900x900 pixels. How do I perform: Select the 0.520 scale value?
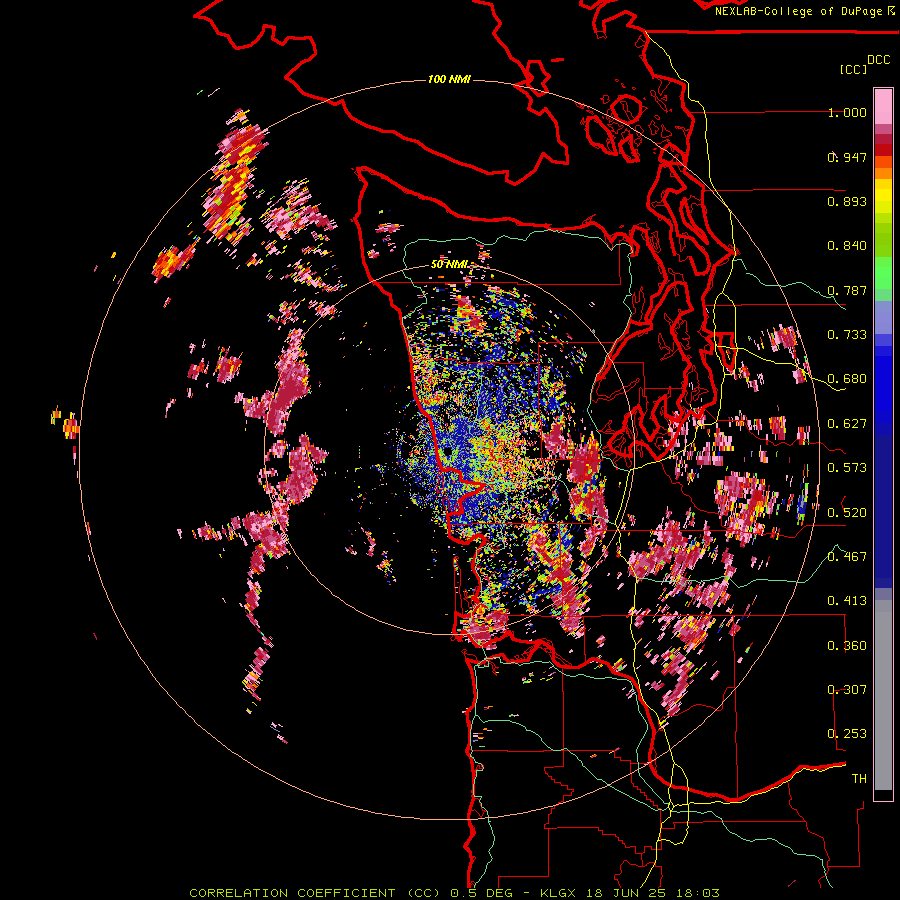847,513
